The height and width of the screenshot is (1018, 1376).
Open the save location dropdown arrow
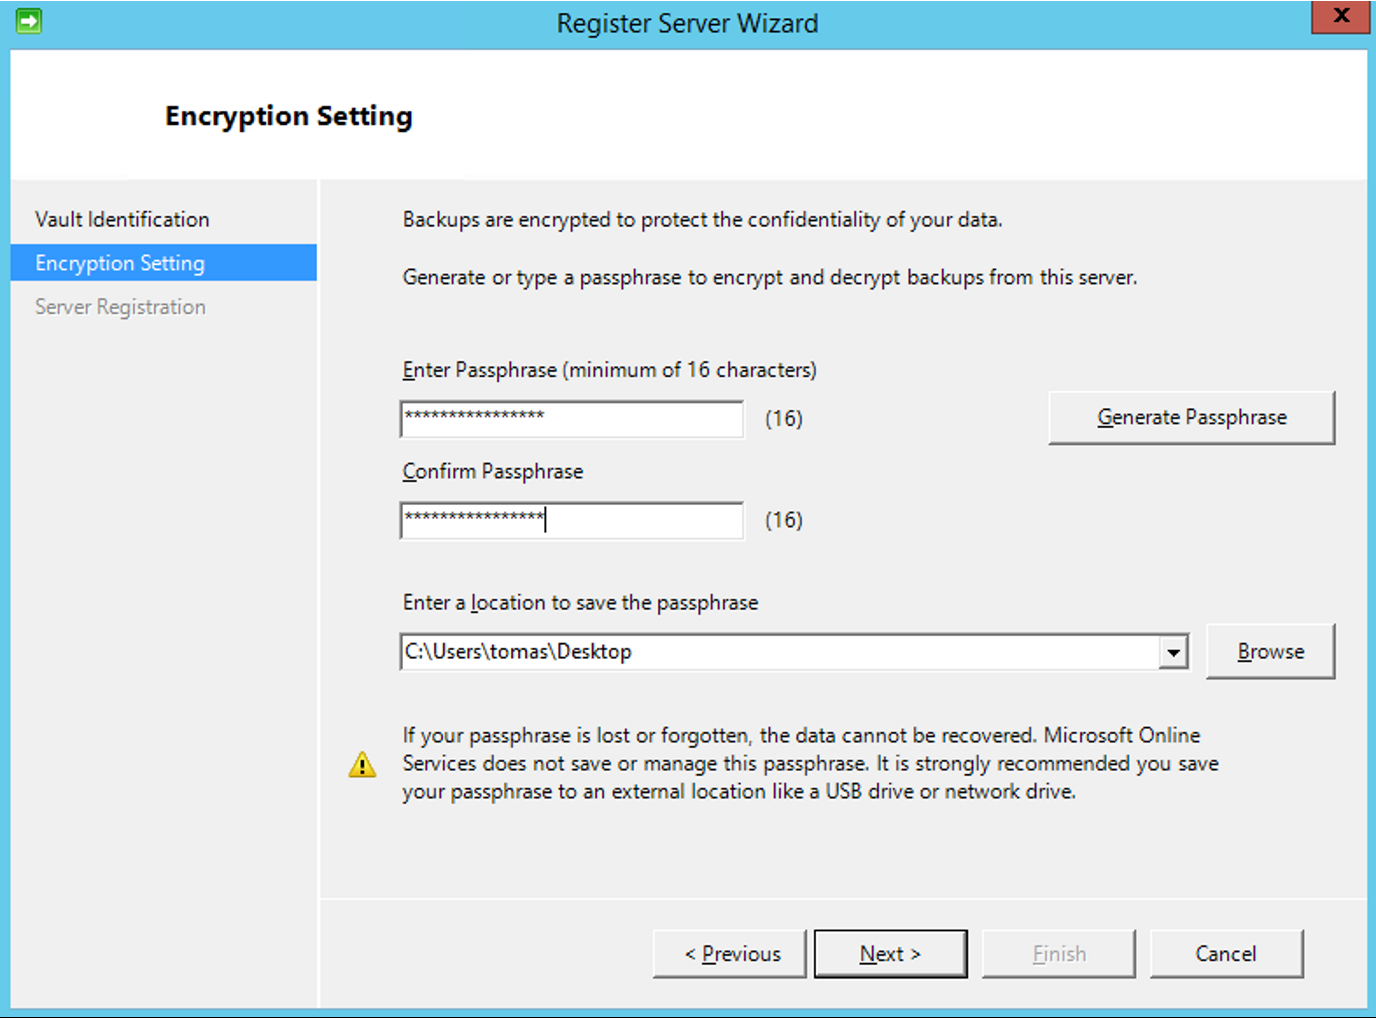click(x=1173, y=653)
